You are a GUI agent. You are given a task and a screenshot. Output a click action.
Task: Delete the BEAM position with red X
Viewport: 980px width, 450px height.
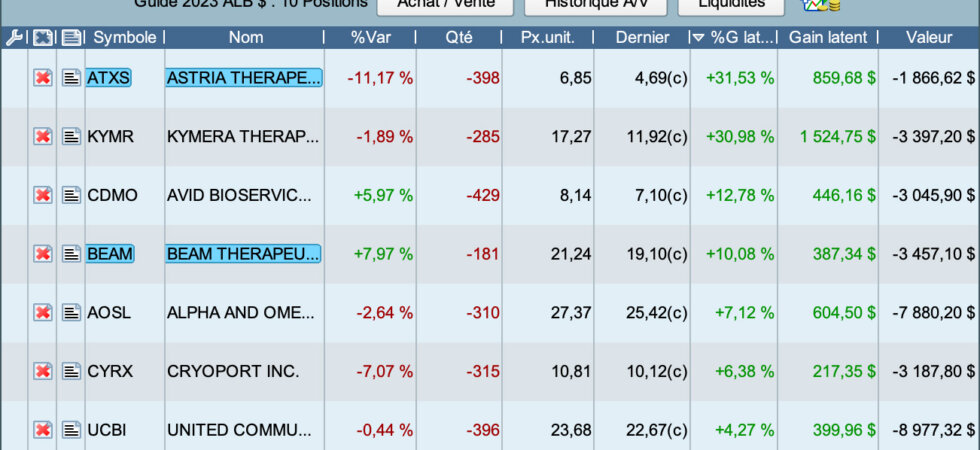[42, 254]
